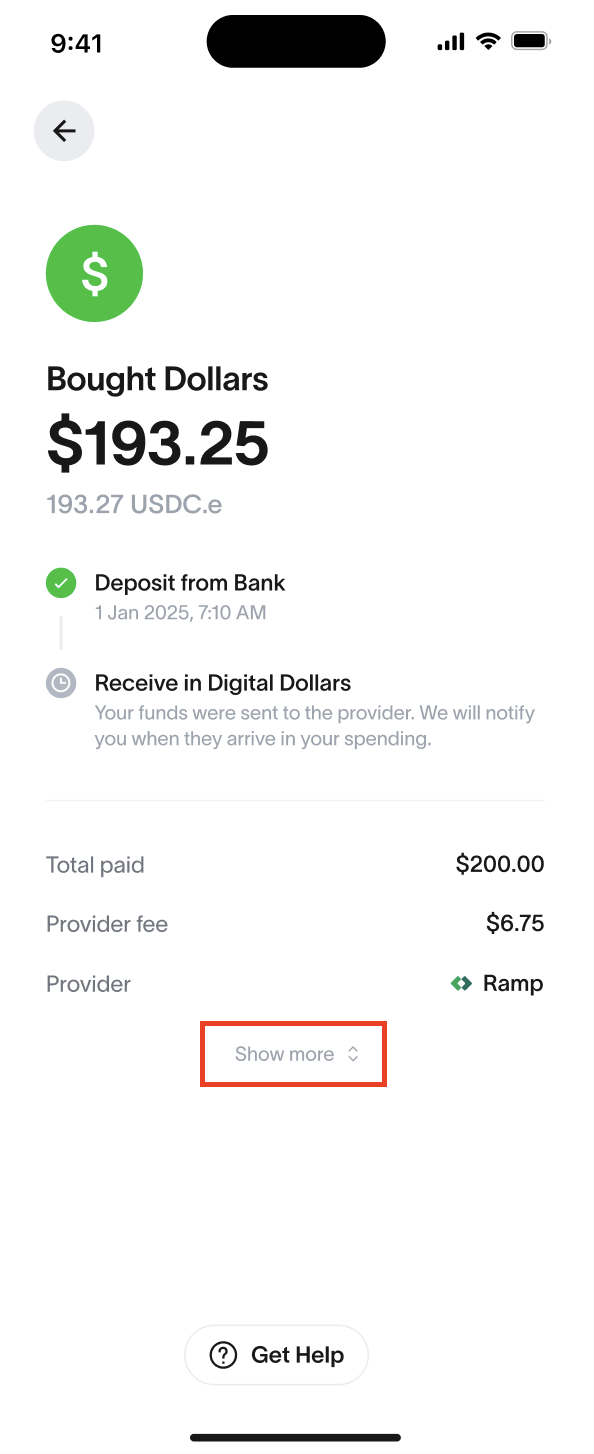Click the green checkmark next to Deposit from Bank
Viewport: 594px width, 1454px height.
tap(61, 583)
